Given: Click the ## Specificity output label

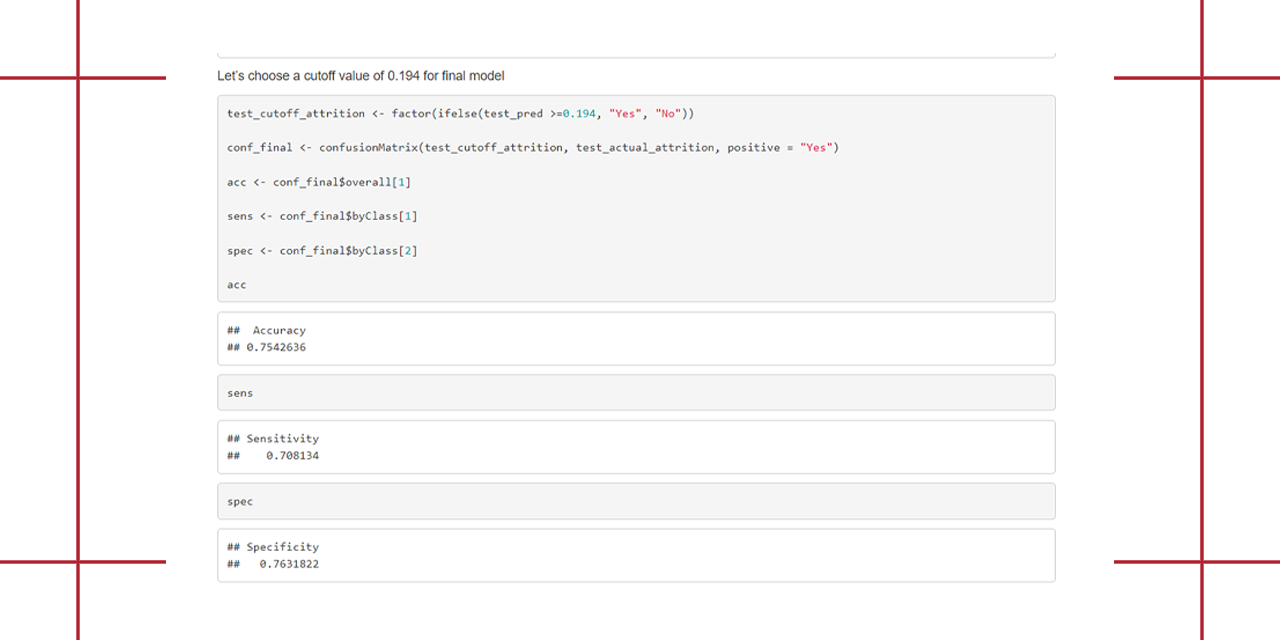Looking at the screenshot, I should (272, 547).
